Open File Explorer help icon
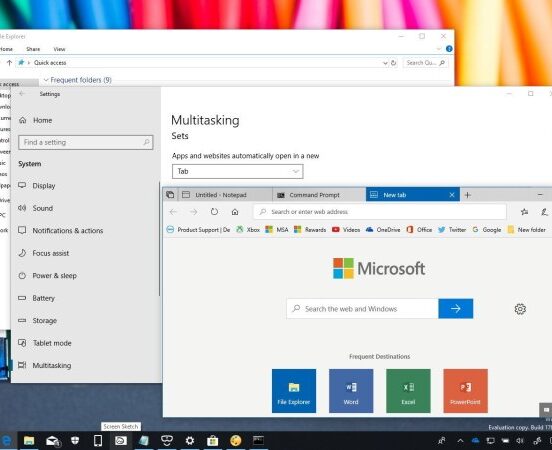This screenshot has width=552, height=450. 449,49
